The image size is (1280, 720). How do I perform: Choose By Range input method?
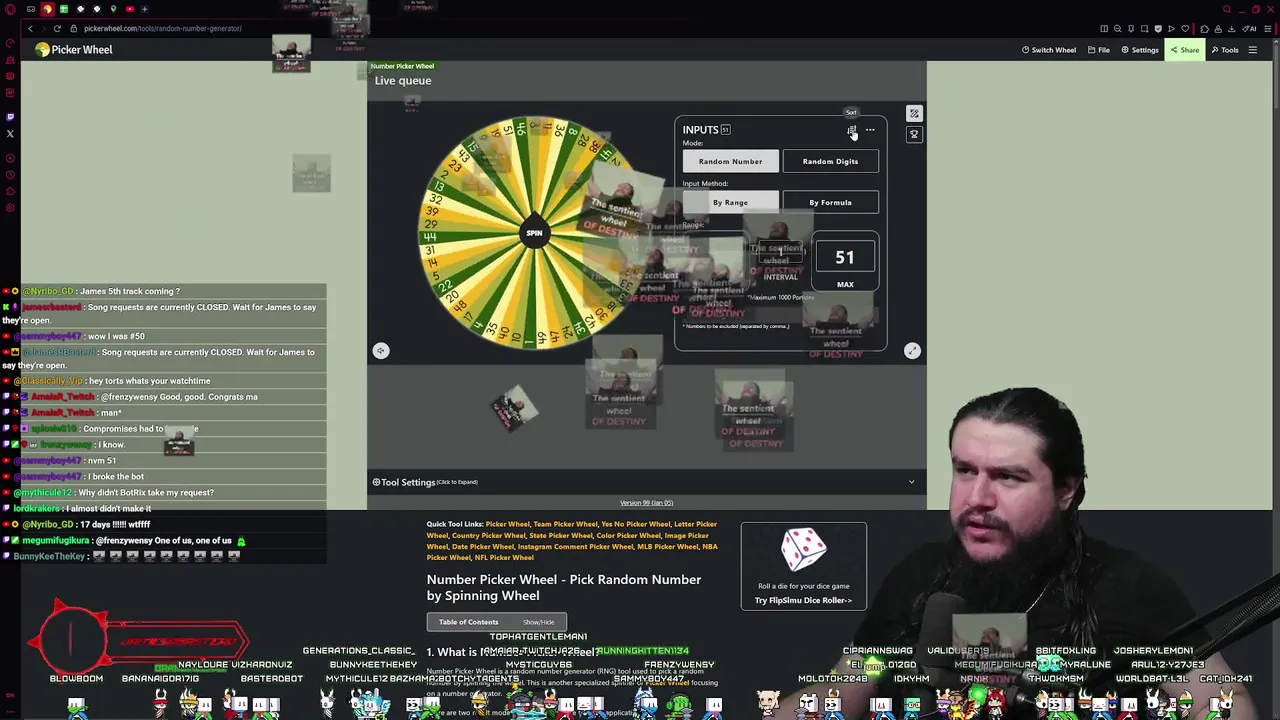(x=730, y=202)
